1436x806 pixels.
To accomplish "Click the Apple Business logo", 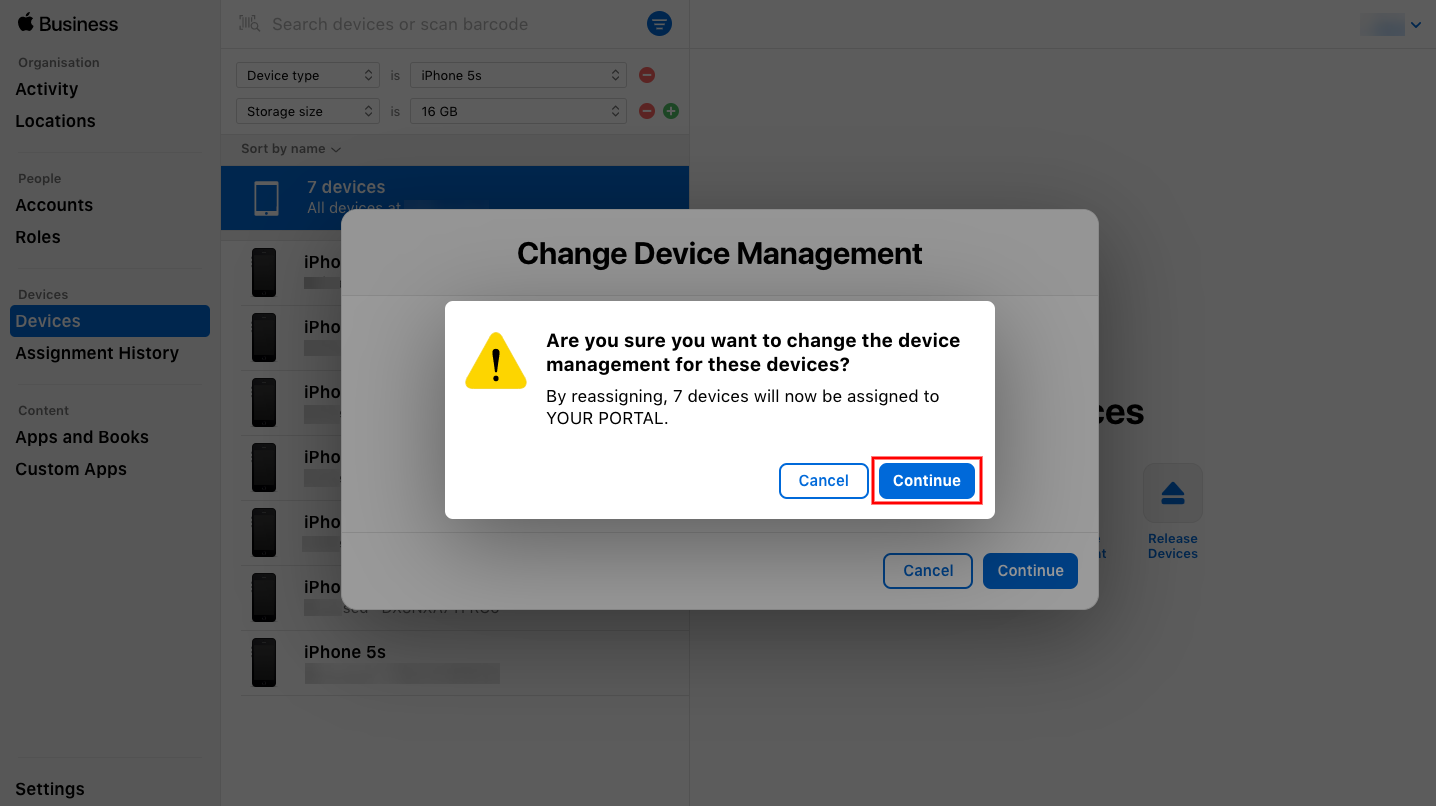I will coord(67,24).
